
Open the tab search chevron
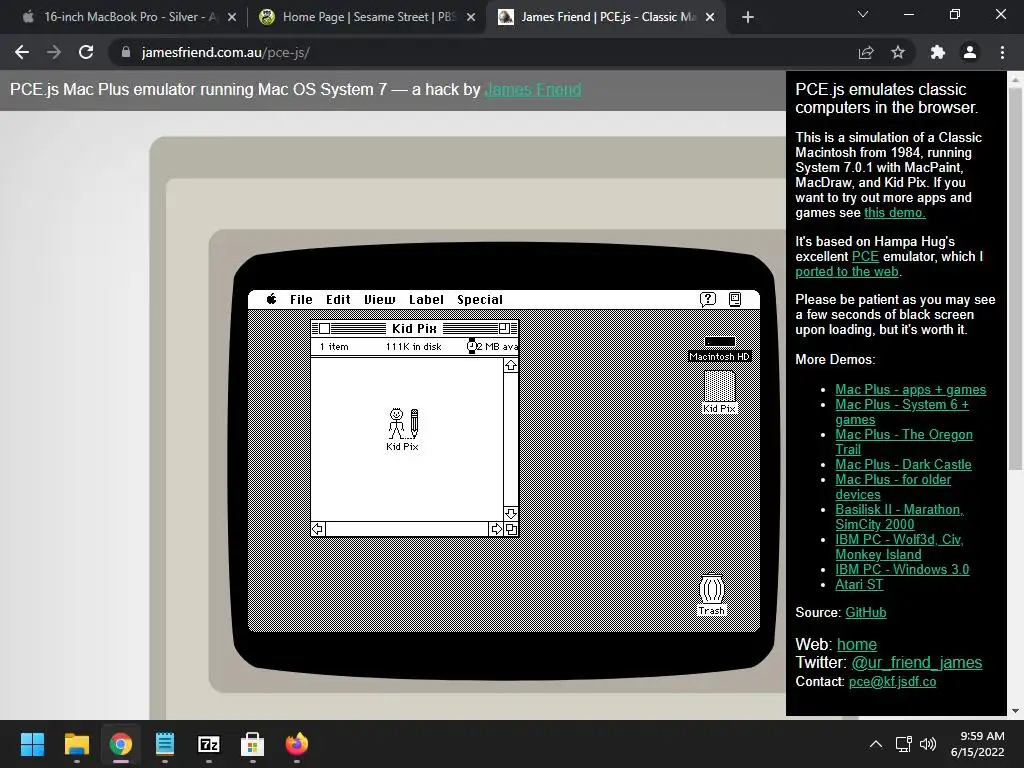pyautogui.click(x=863, y=14)
